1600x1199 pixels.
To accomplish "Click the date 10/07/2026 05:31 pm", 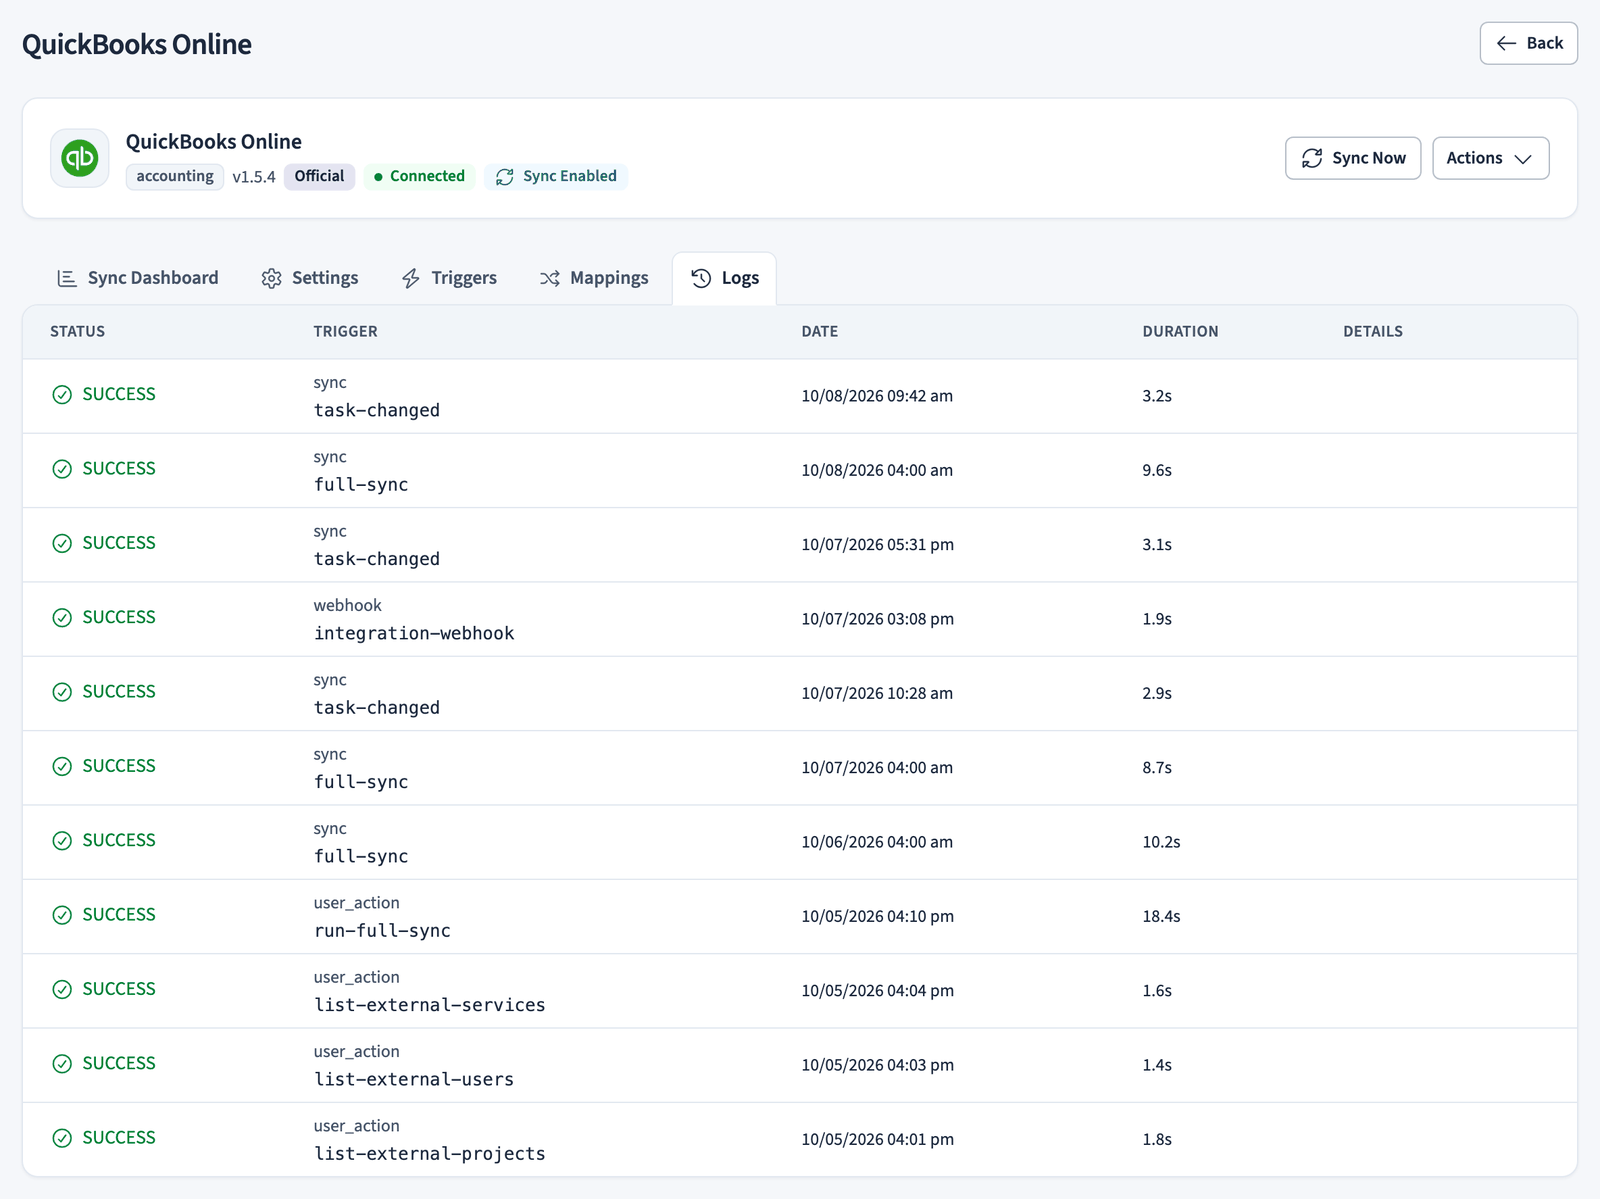I will pyautogui.click(x=877, y=545).
